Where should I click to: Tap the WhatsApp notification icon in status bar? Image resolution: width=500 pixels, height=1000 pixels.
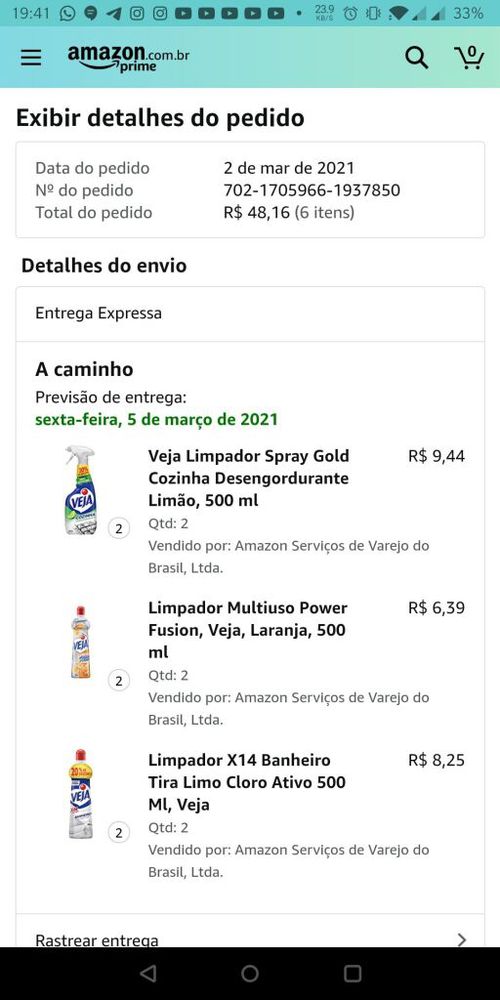67,13
